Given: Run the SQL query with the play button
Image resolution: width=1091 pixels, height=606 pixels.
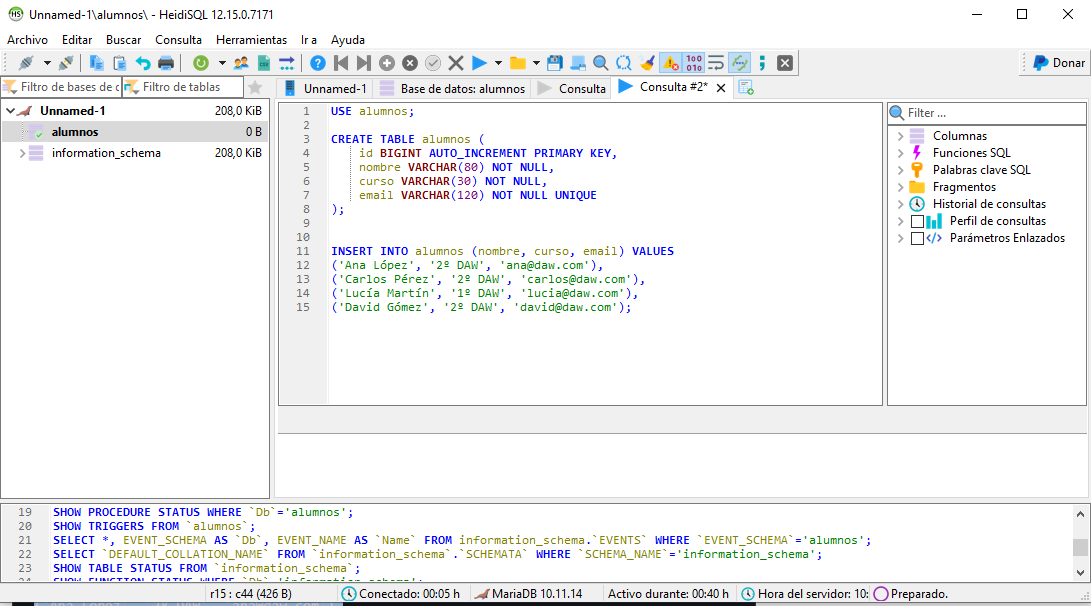Looking at the screenshot, I should tap(479, 63).
